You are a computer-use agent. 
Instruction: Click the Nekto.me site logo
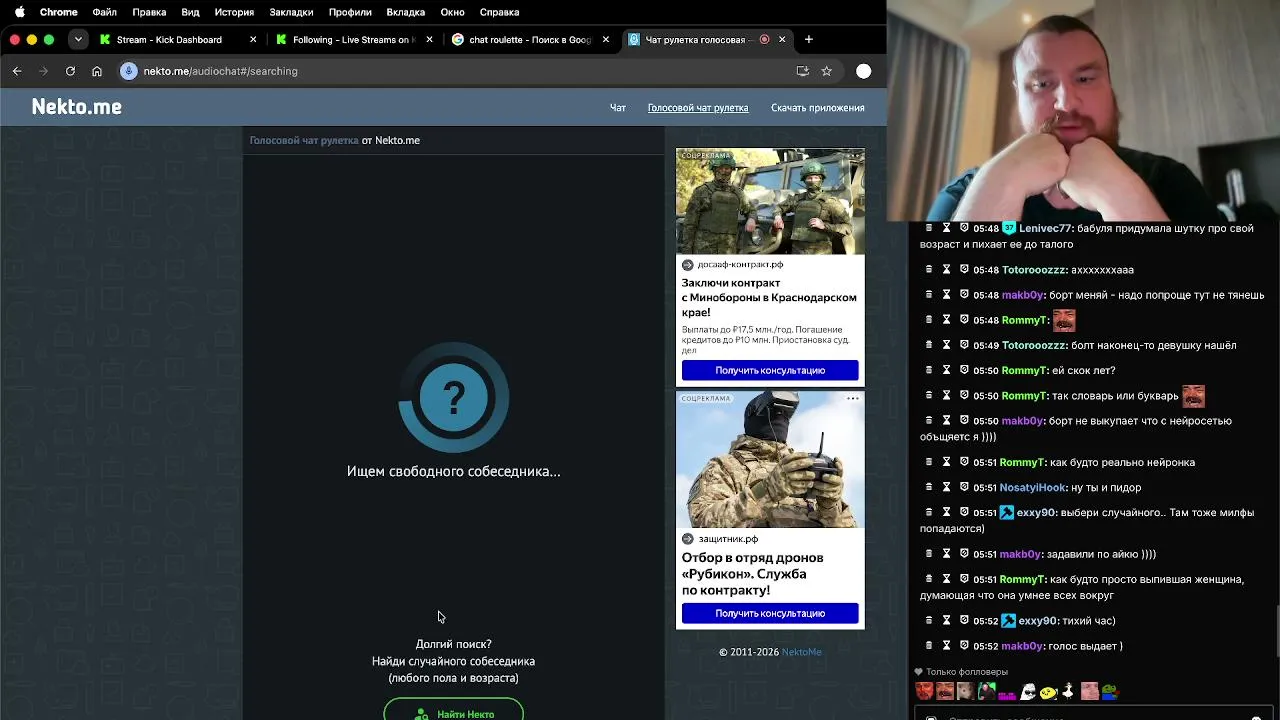pyautogui.click(x=76, y=107)
